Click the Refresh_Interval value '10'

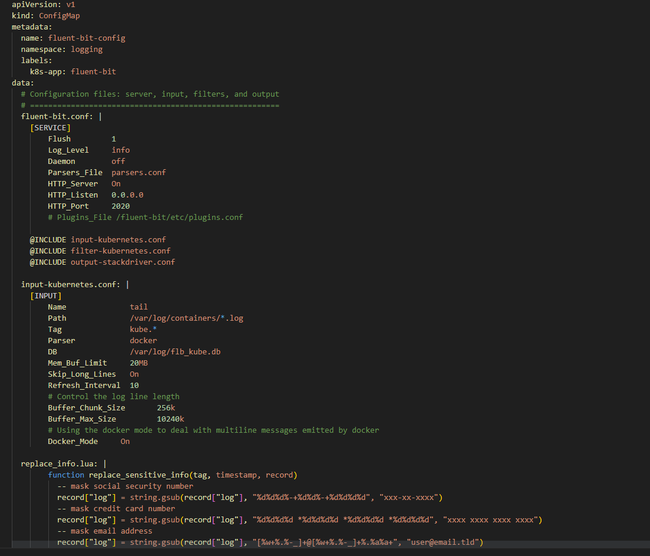pos(134,385)
